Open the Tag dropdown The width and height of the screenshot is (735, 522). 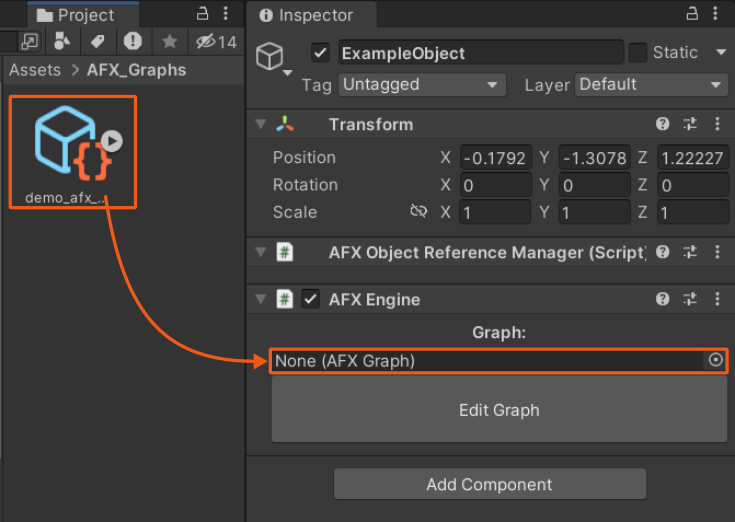point(421,85)
